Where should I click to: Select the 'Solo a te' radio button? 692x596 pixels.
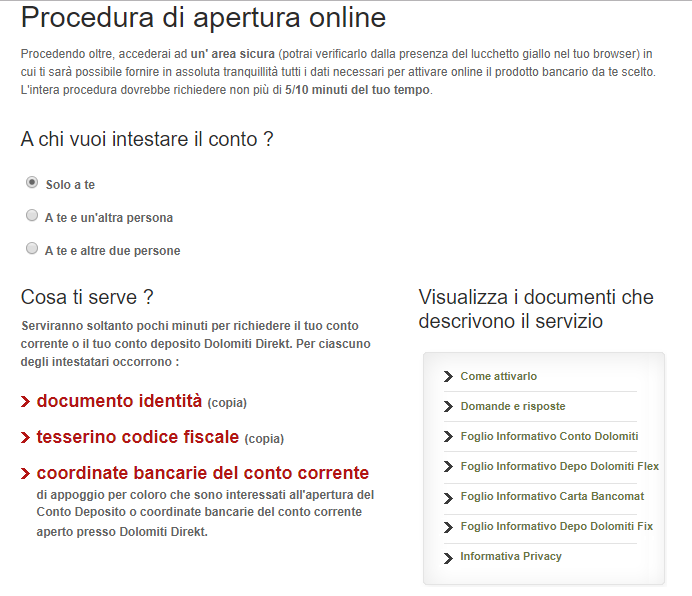tap(32, 183)
